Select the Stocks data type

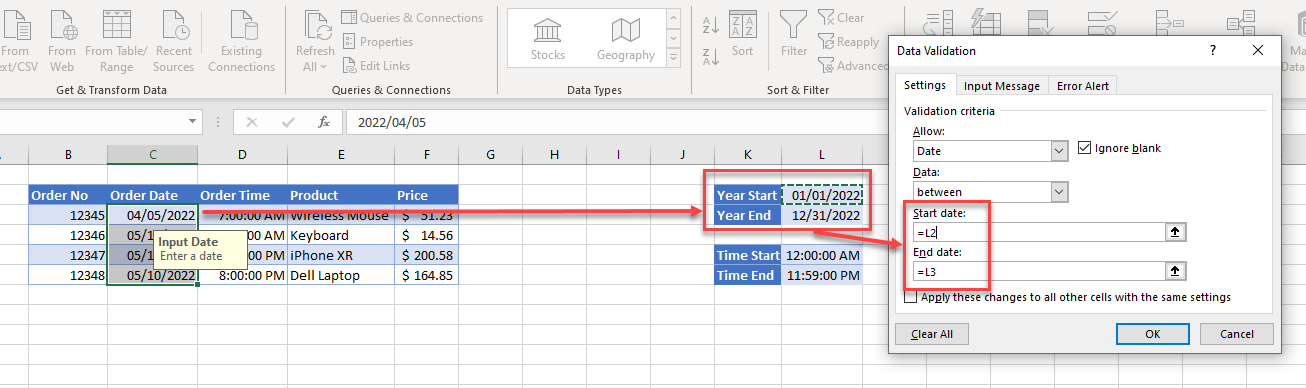548,40
